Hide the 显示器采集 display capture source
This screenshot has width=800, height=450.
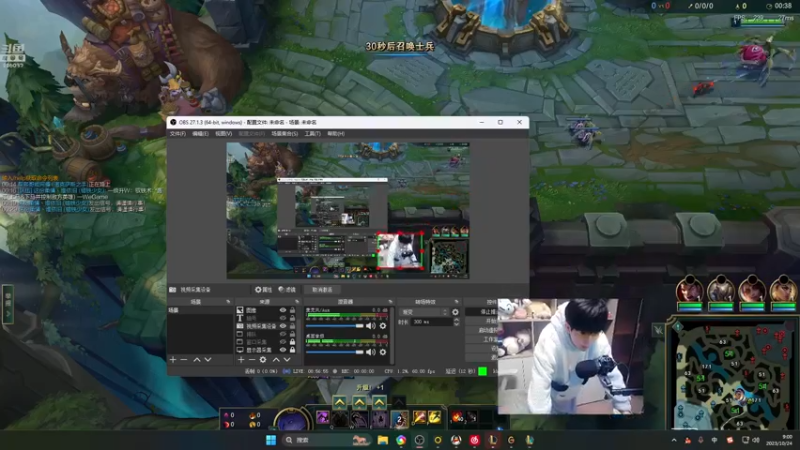[283, 350]
